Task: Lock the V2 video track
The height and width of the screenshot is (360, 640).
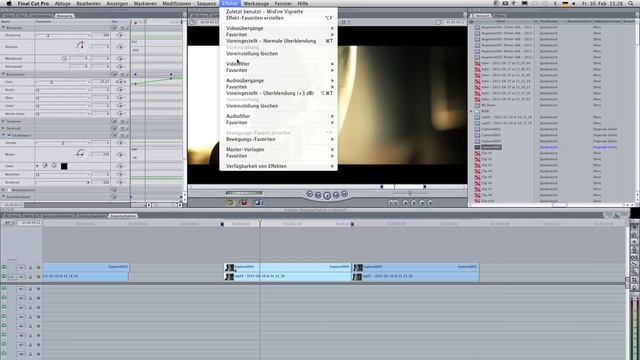Action: click(x=30, y=268)
